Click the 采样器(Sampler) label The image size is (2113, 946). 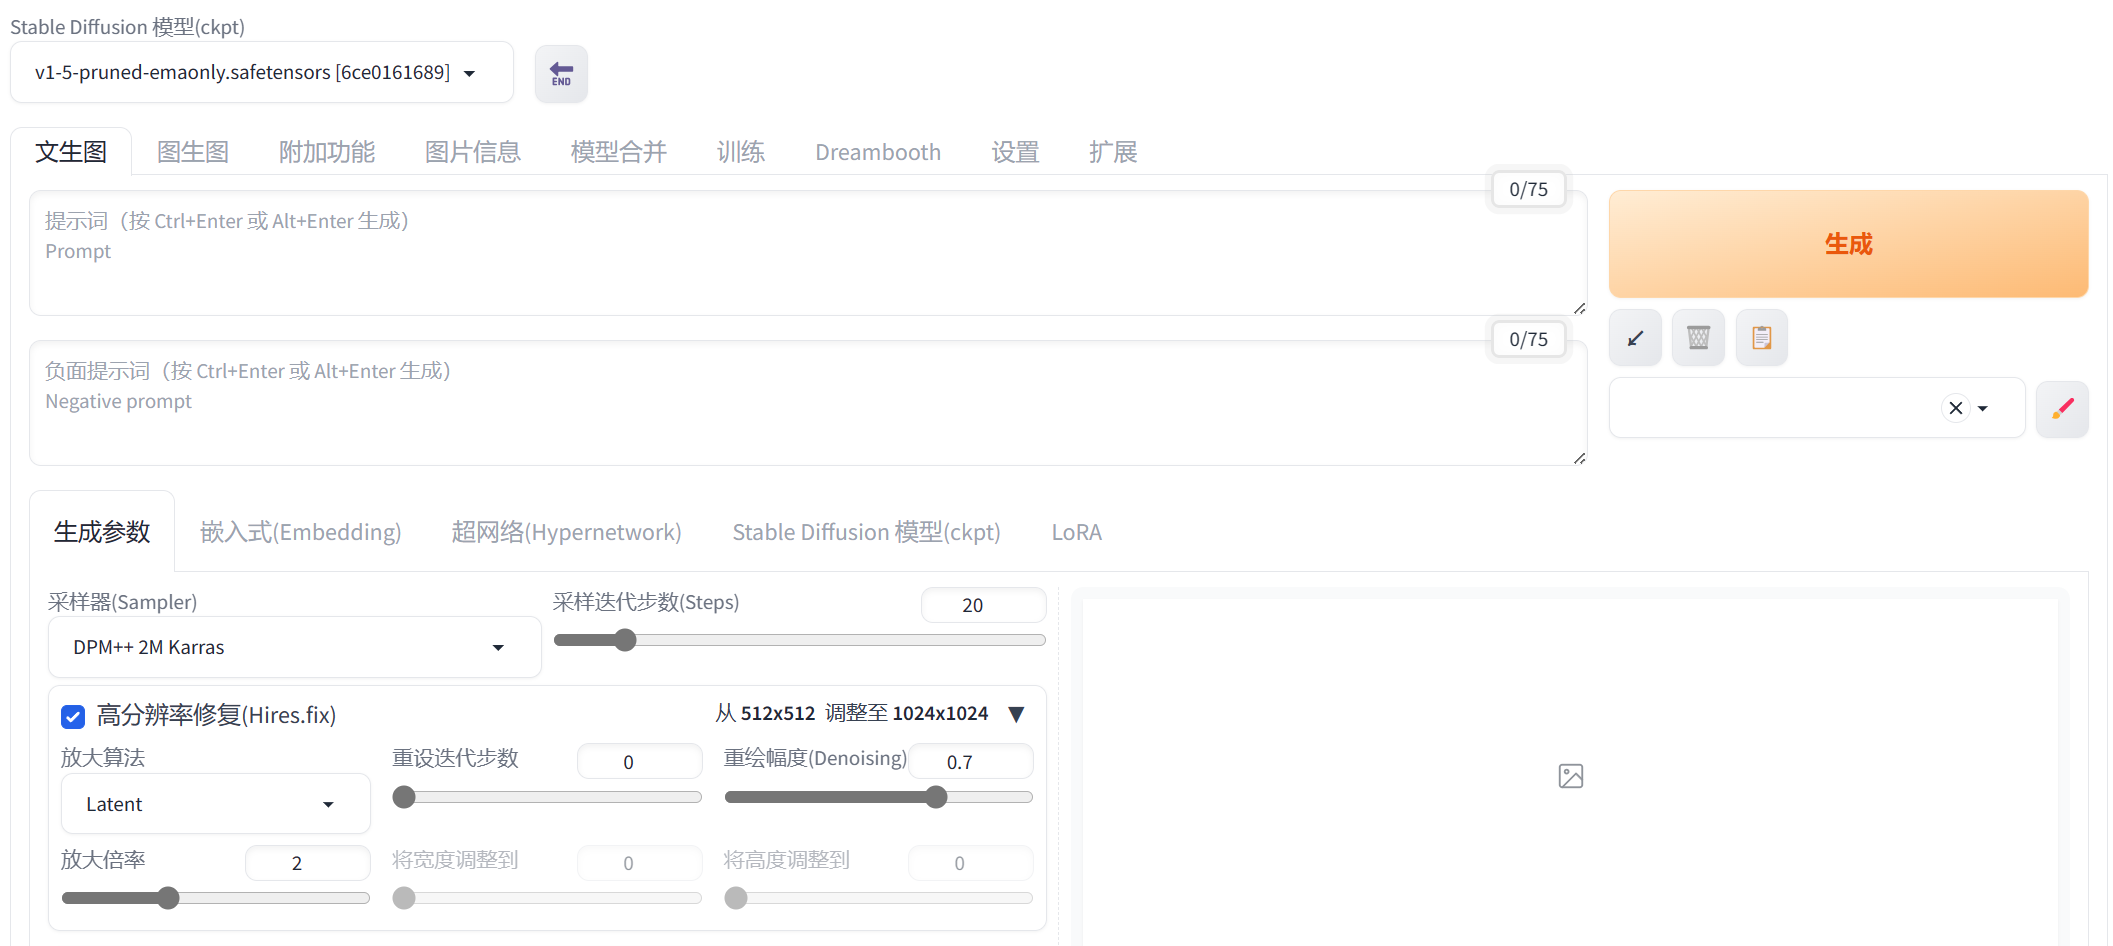[122, 602]
